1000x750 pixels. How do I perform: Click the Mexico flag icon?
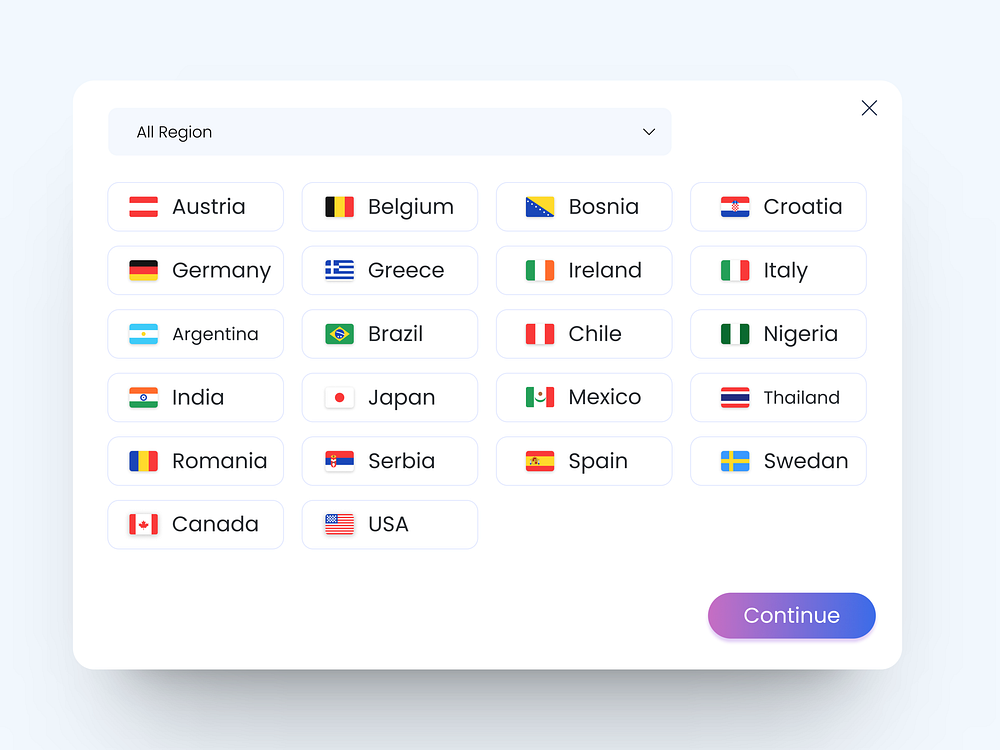click(538, 397)
